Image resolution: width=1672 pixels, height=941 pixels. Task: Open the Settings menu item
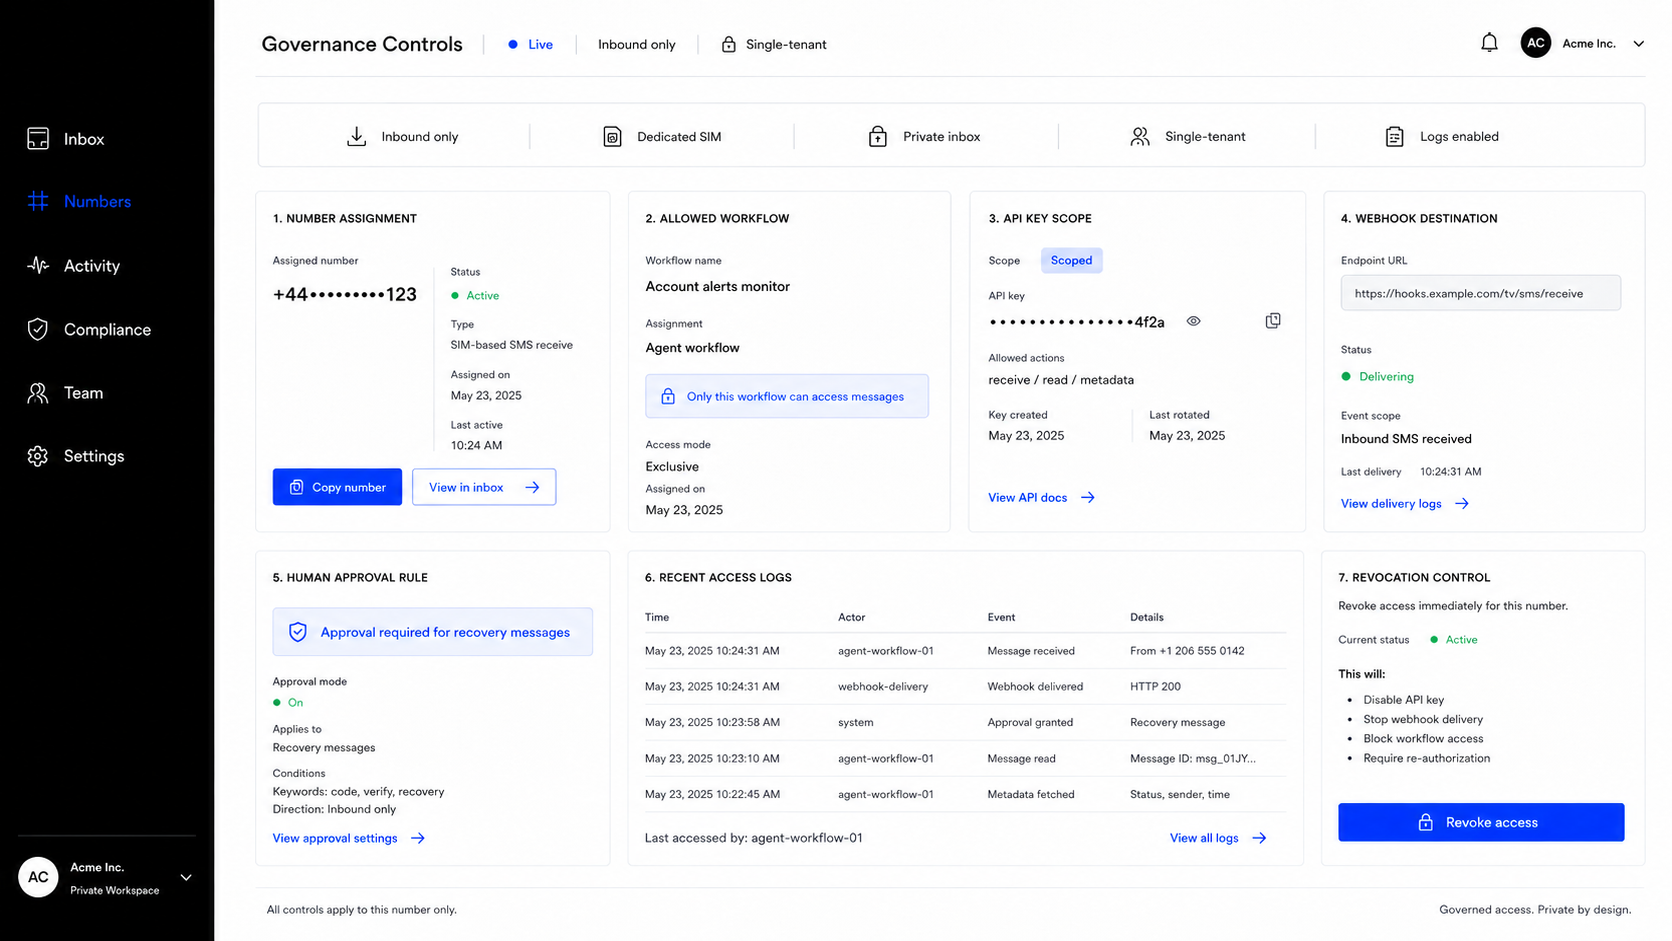pos(94,456)
